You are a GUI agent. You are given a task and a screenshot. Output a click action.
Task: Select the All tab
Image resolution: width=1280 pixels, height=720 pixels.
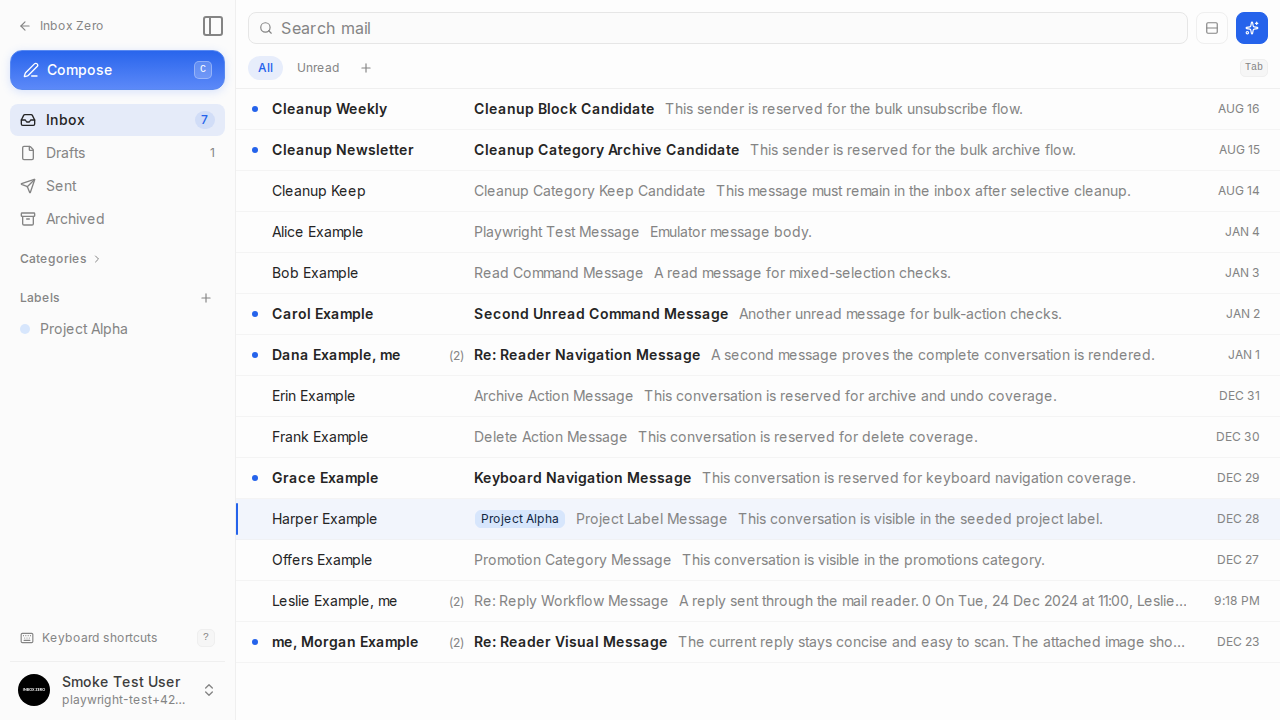265,68
